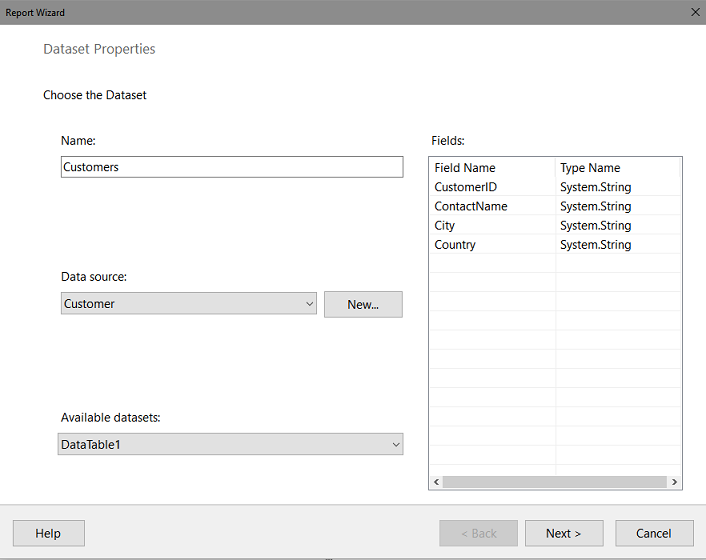Screen dimensions: 706x560
Task: Cancel the Report Wizard
Action: click(x=654, y=533)
